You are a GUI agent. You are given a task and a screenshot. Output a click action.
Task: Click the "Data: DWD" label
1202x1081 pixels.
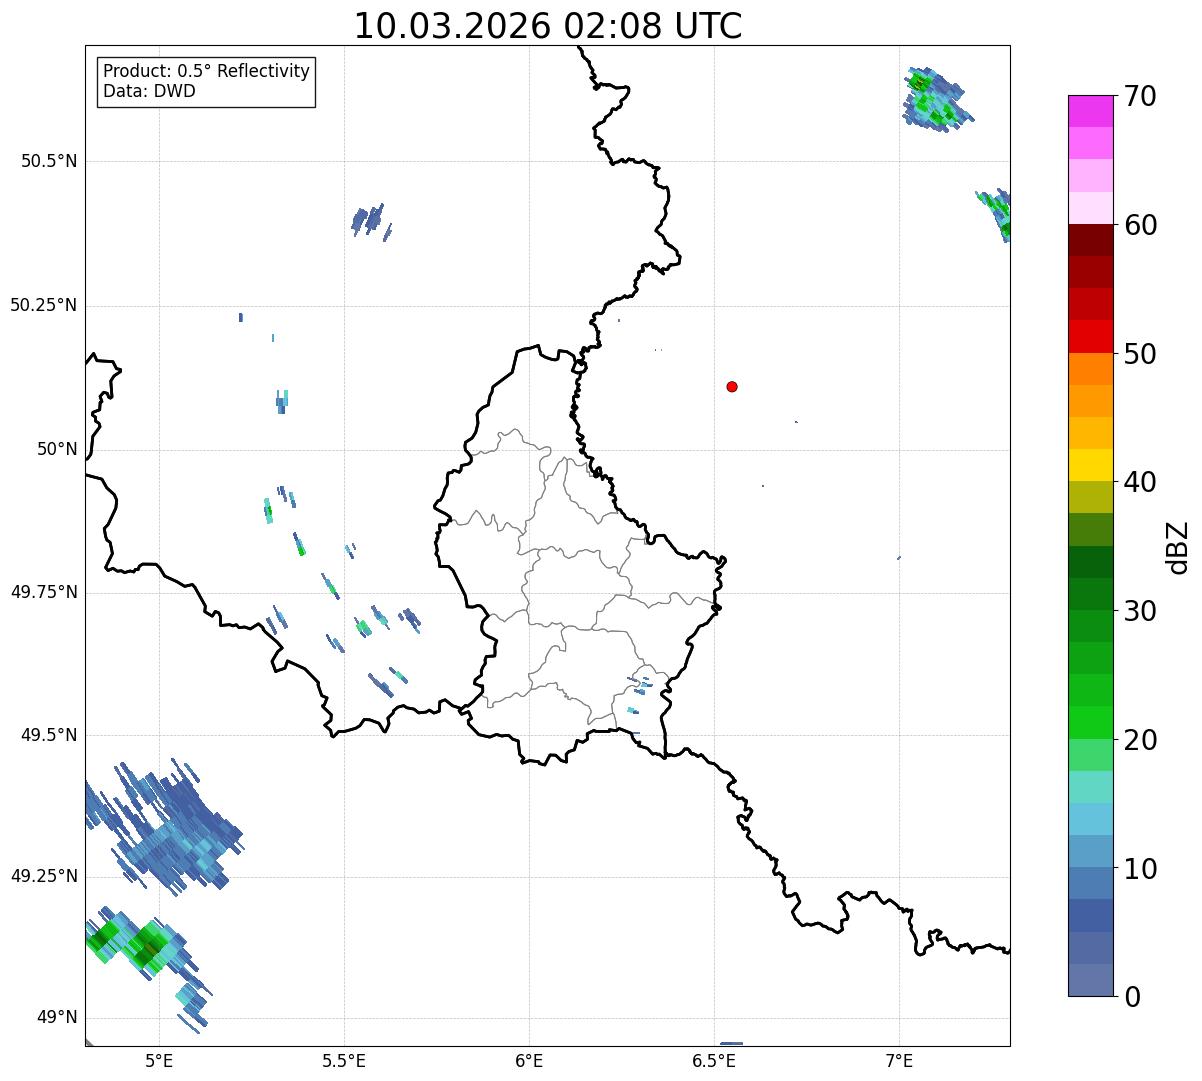tap(149, 91)
